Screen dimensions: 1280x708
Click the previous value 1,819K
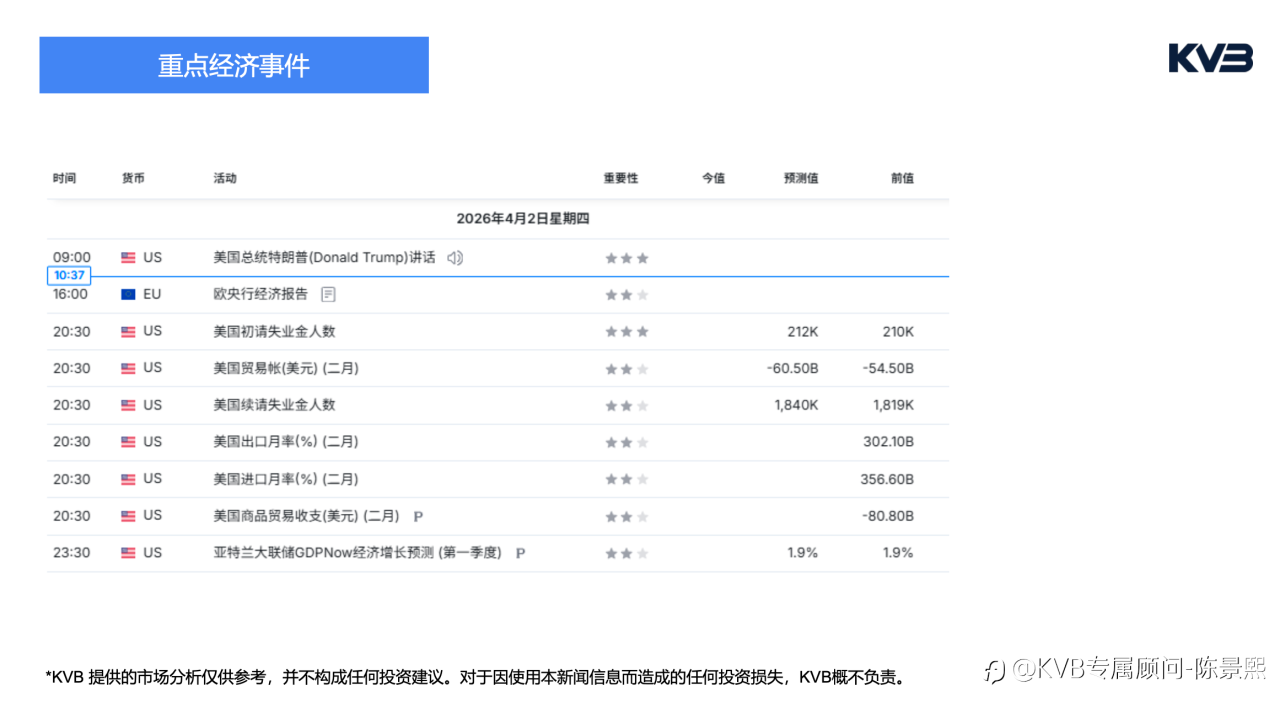[x=892, y=405]
